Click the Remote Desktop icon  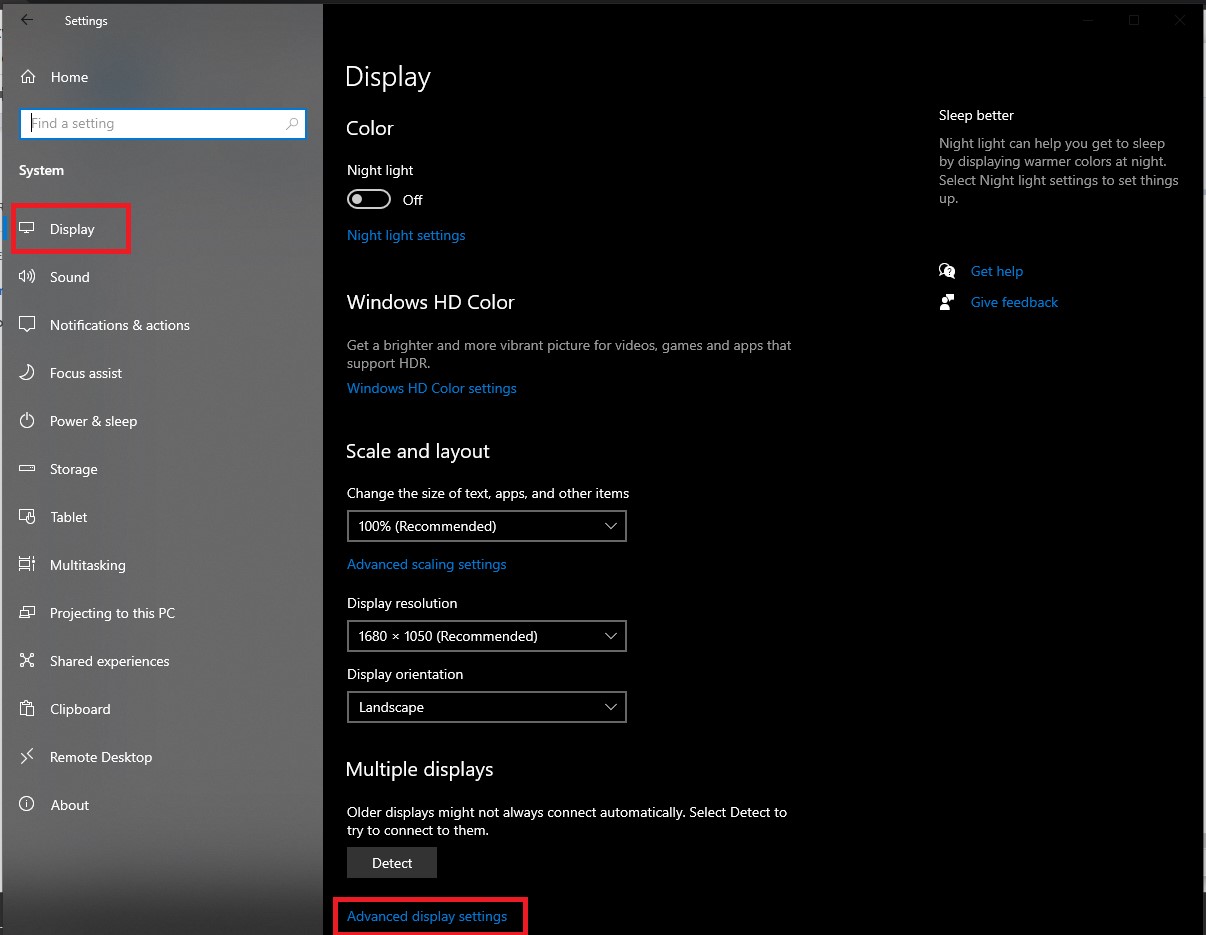tap(28, 757)
